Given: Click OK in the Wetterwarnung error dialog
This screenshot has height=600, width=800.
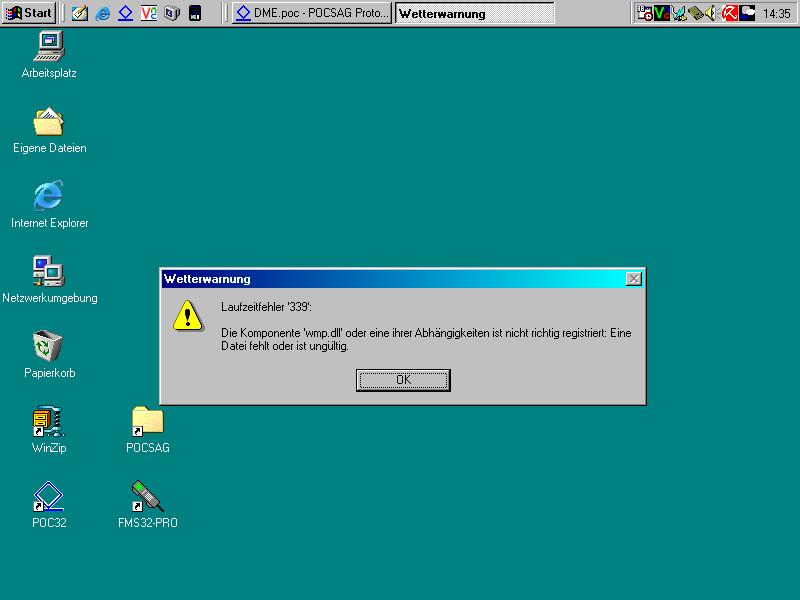Looking at the screenshot, I should tap(403, 380).
